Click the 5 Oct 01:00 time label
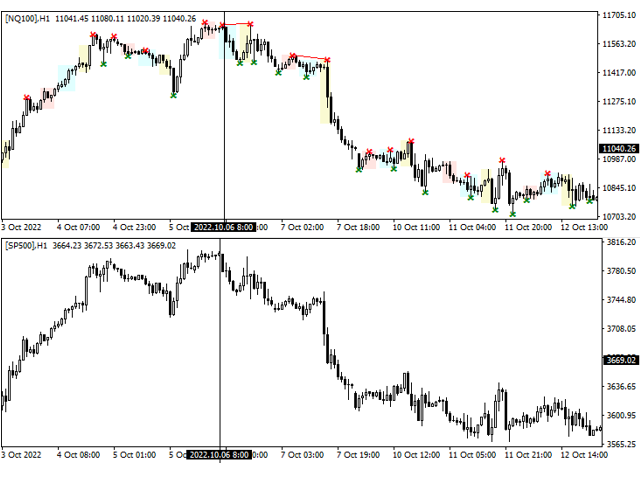Image resolution: width=640 pixels, height=480 pixels. [134, 455]
